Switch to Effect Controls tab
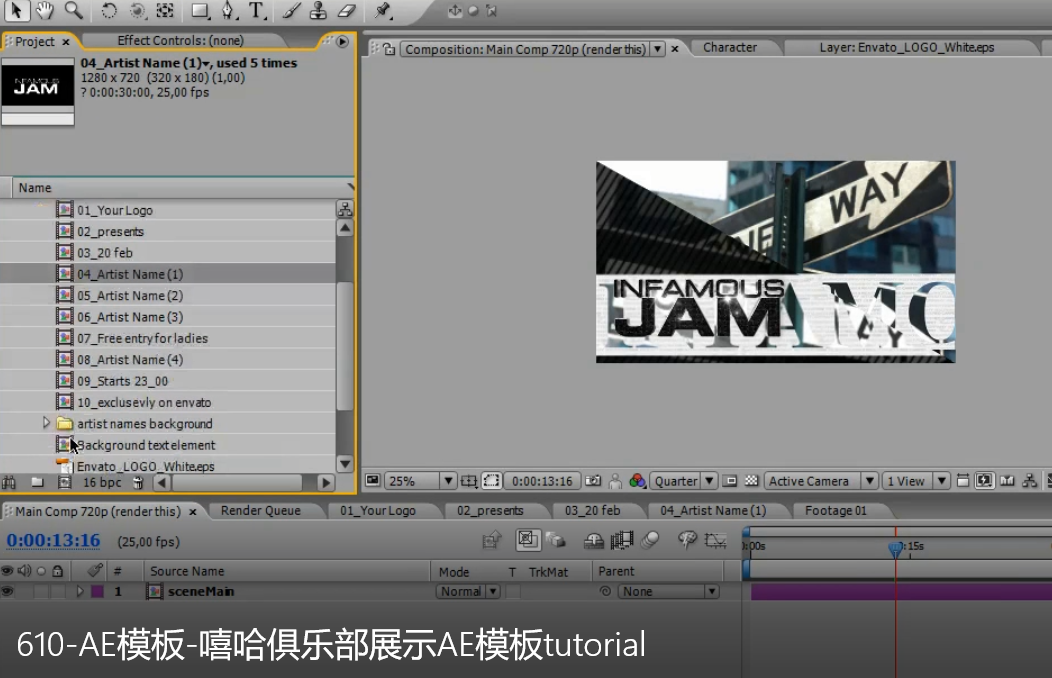The height and width of the screenshot is (678, 1052). coord(180,41)
